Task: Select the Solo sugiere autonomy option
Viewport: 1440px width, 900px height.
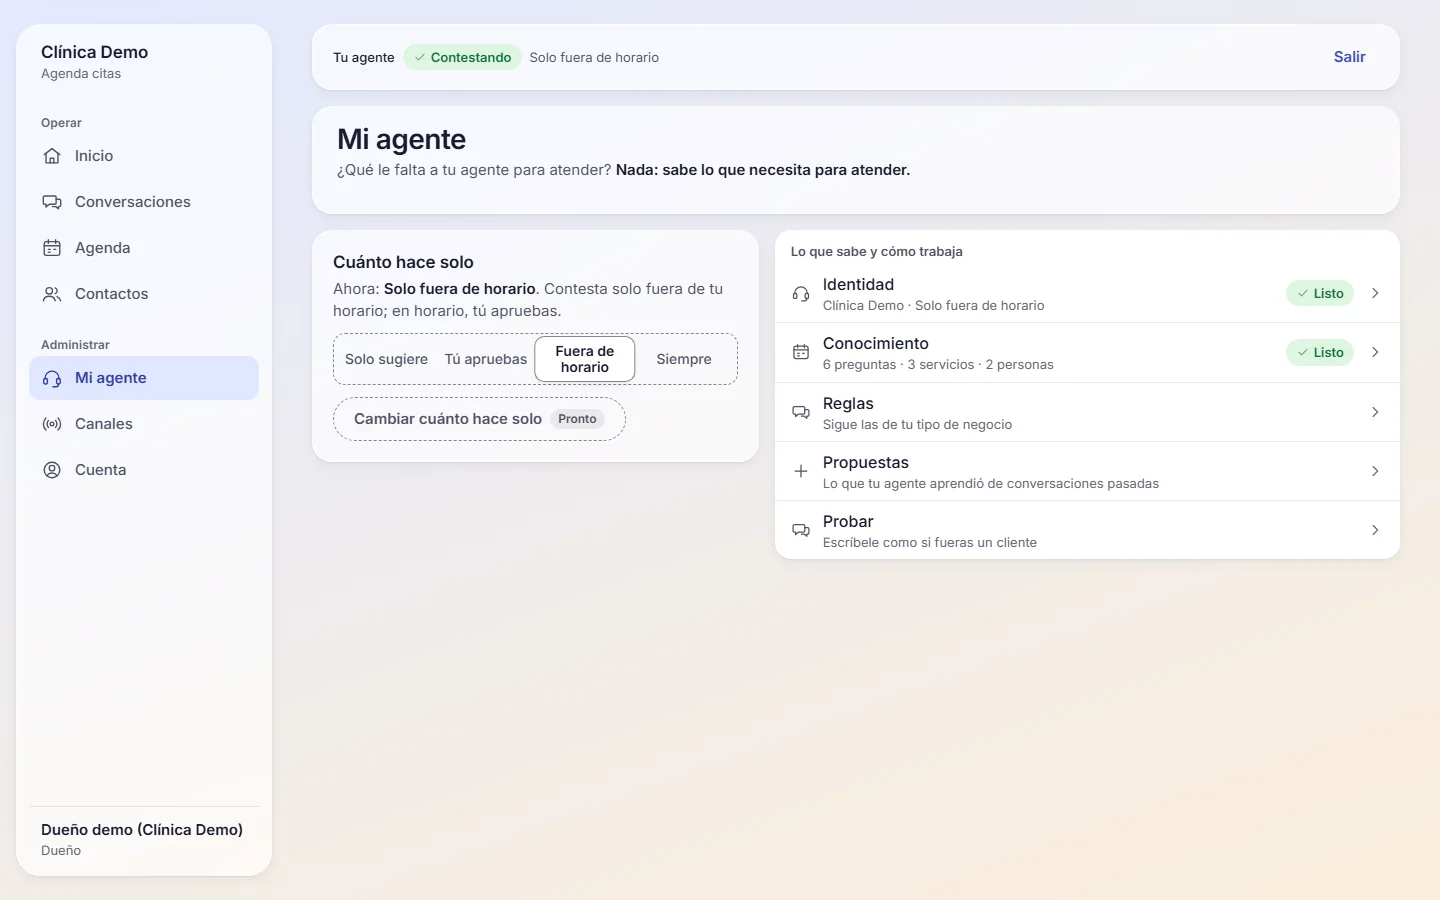Action: (x=386, y=359)
